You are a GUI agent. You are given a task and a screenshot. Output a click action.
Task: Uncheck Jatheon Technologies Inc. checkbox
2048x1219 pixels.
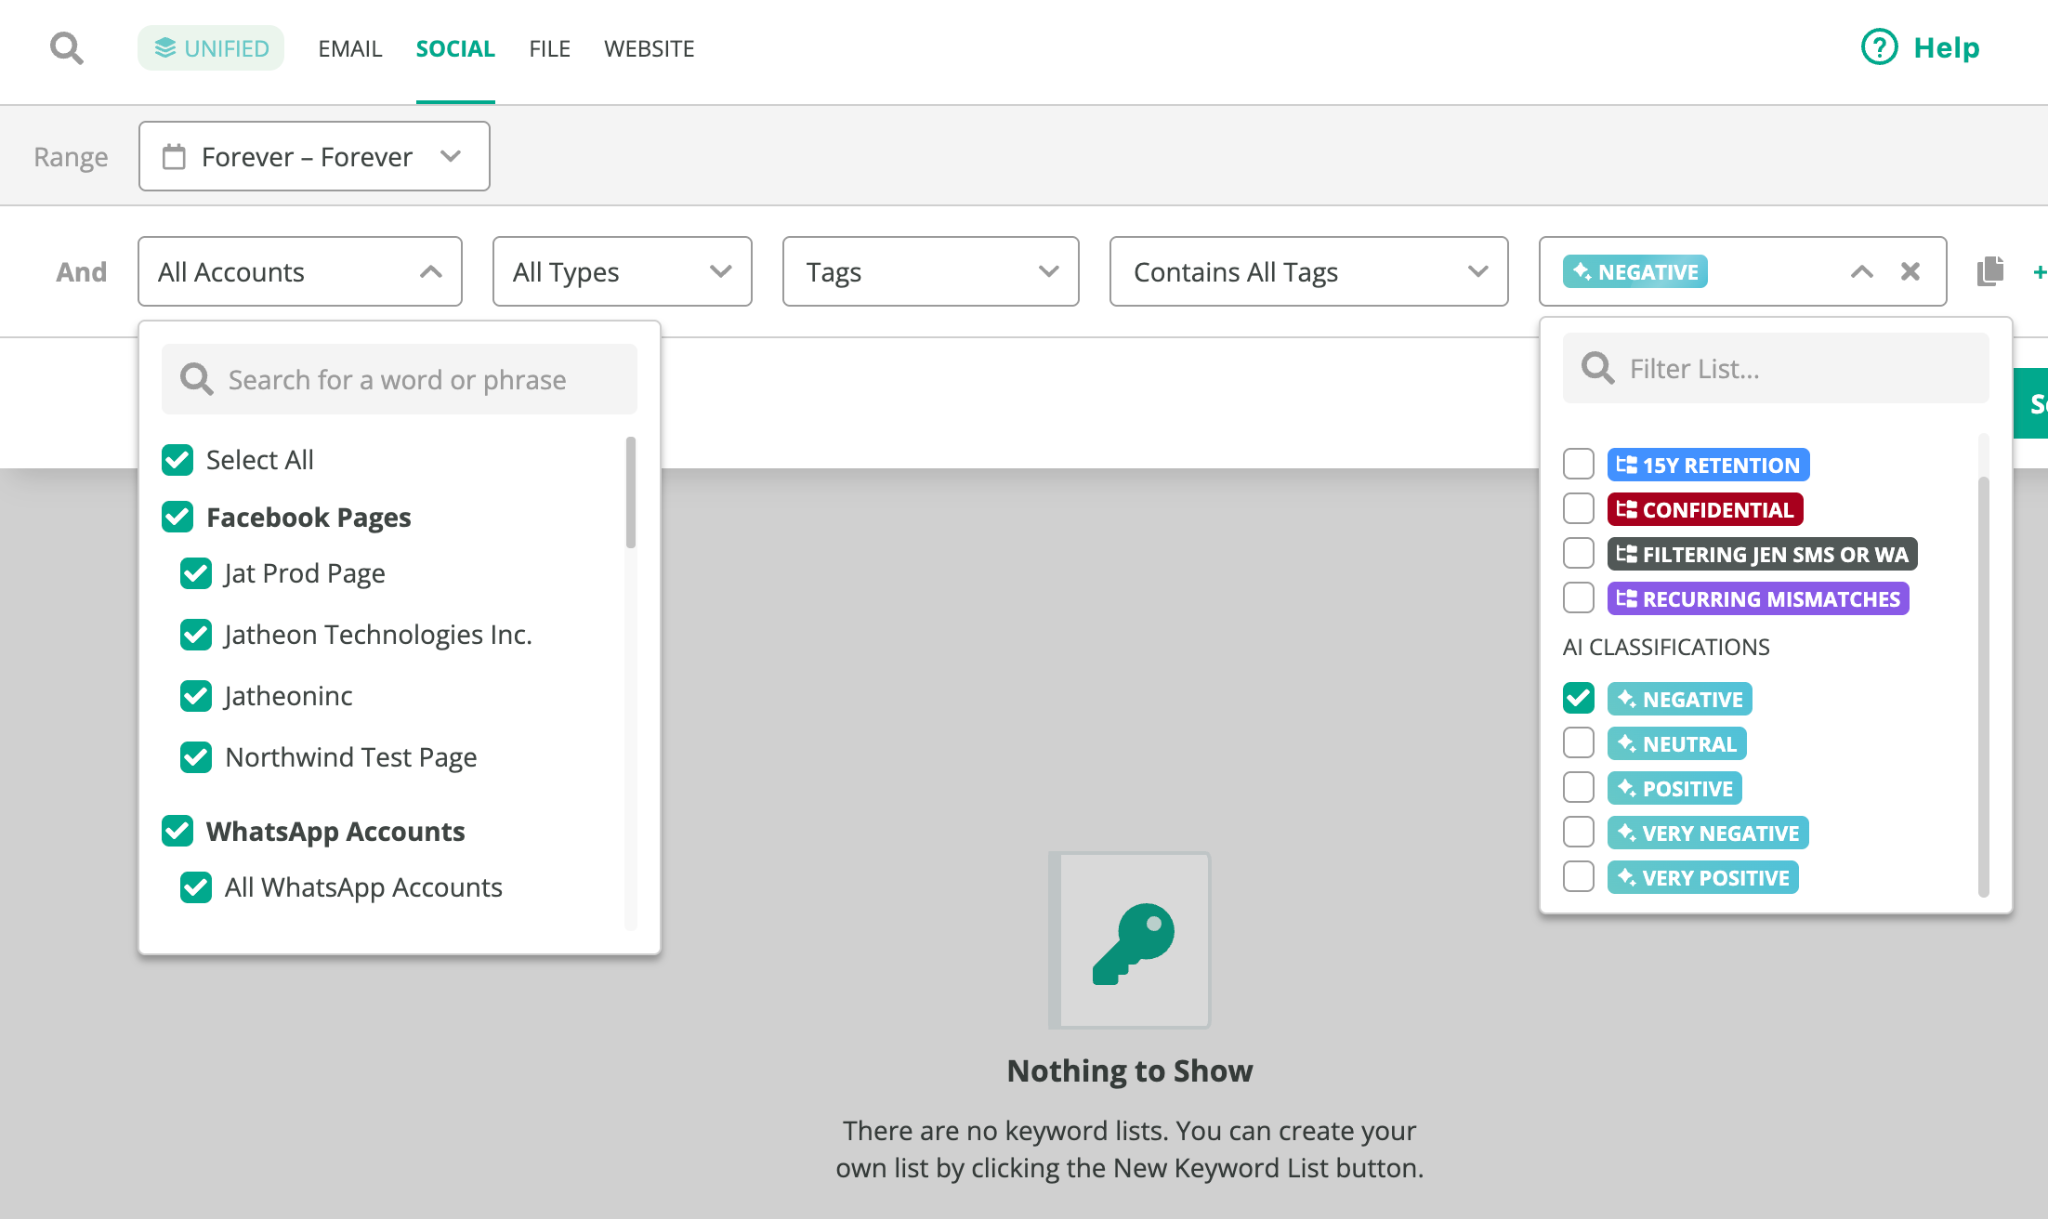[x=196, y=635]
